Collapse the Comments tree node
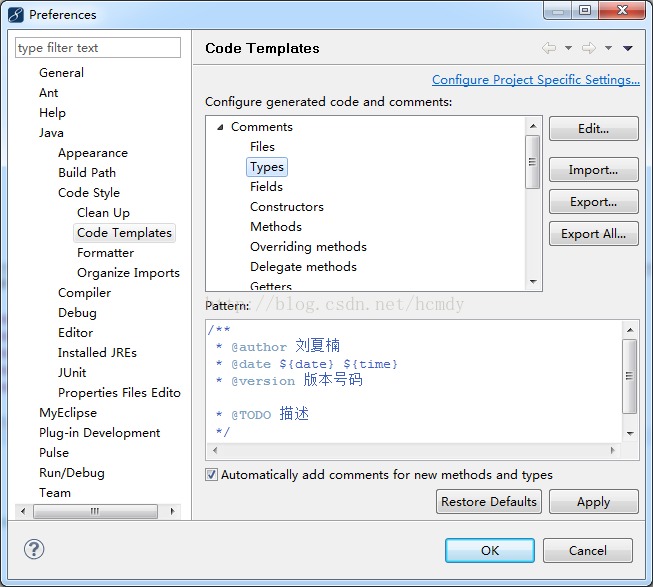 (220, 127)
